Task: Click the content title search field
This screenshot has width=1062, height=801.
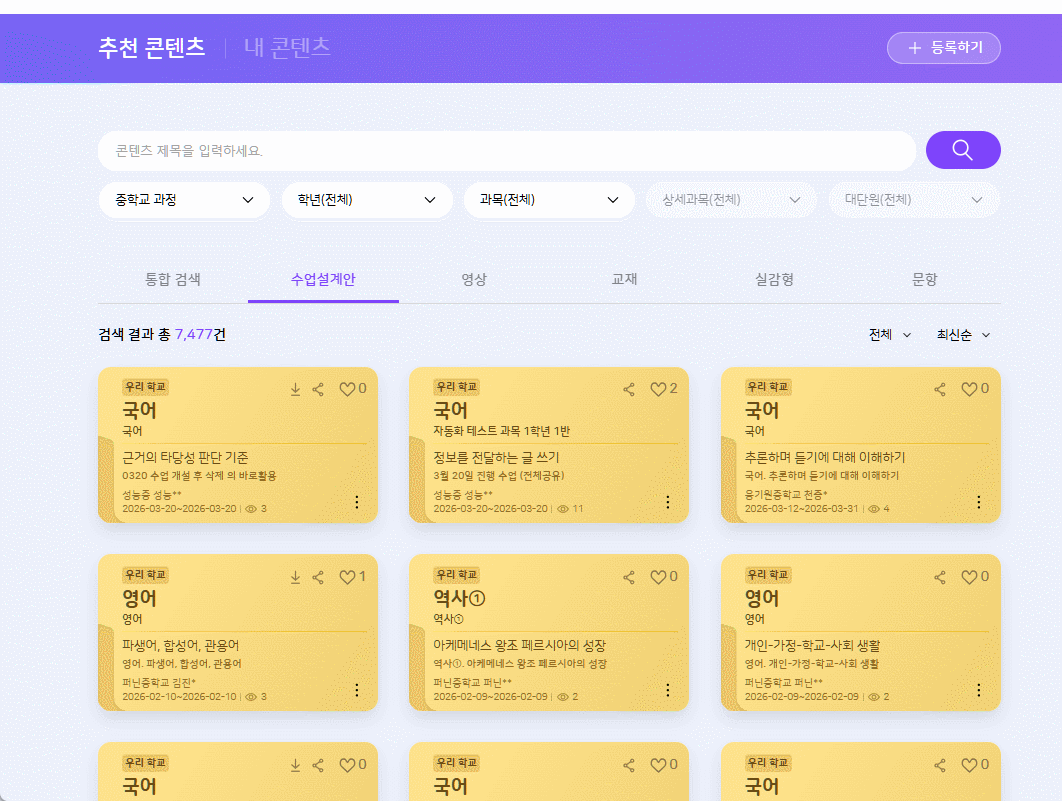Action: [505, 151]
